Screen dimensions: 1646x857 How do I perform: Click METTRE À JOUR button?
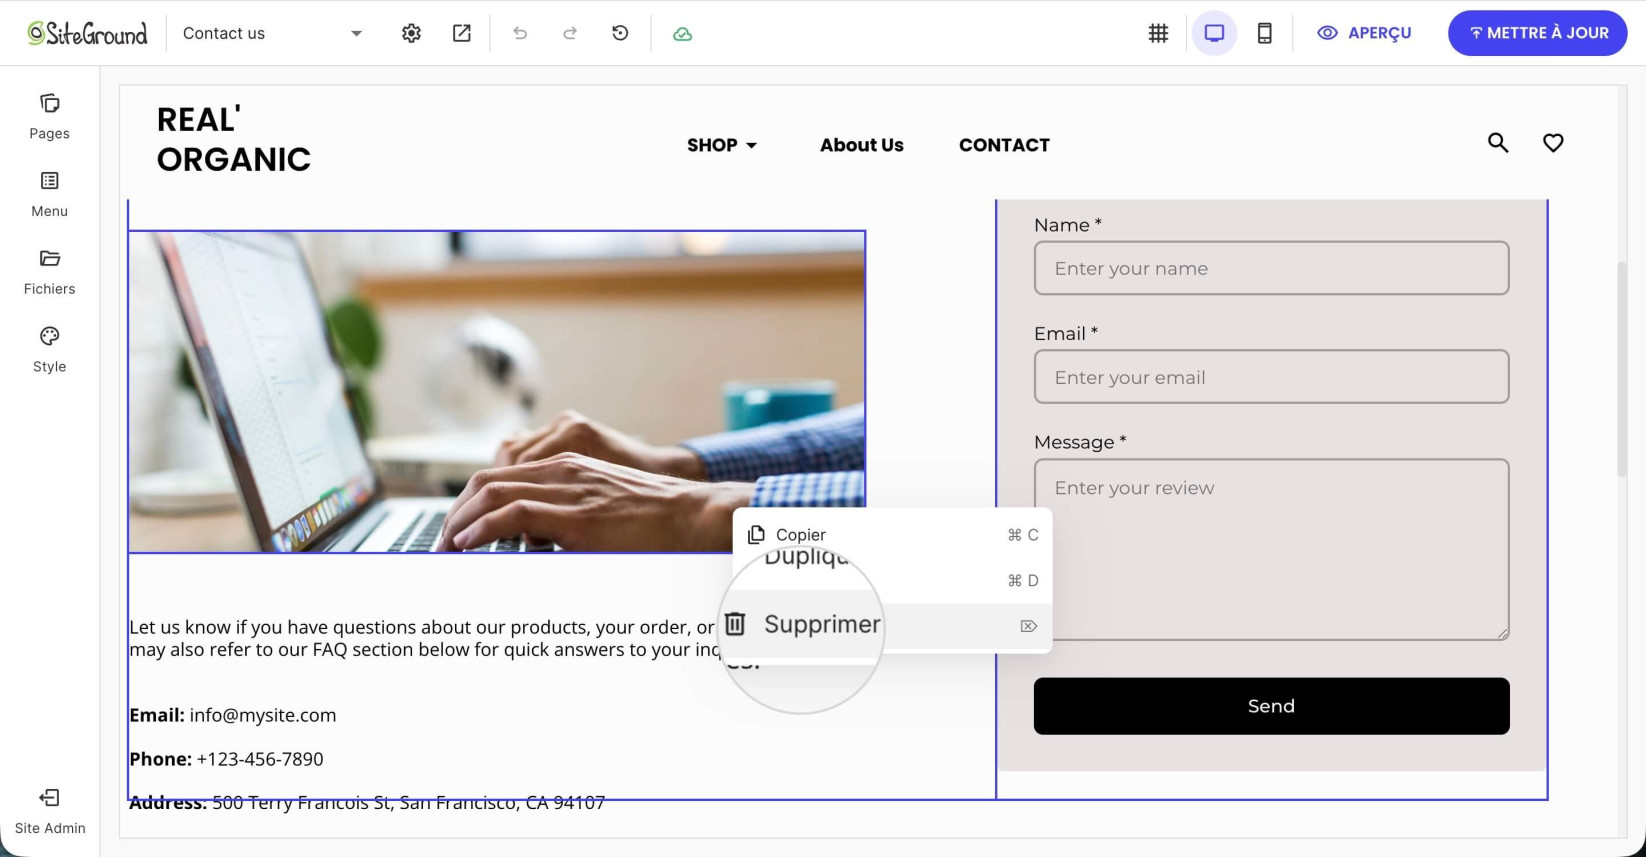click(1537, 33)
